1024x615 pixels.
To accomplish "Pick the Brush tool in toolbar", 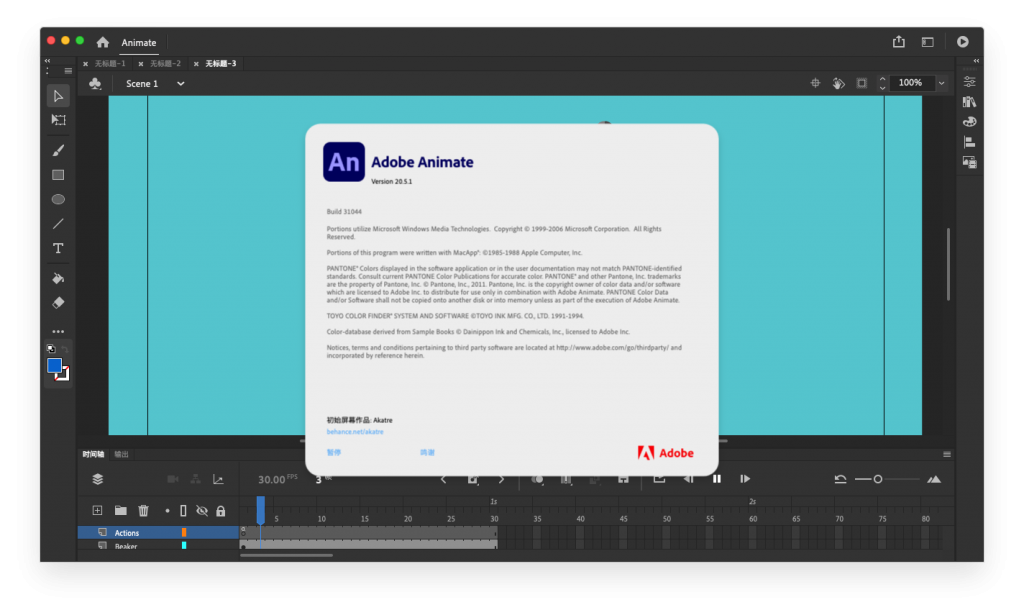I will pyautogui.click(x=58, y=150).
